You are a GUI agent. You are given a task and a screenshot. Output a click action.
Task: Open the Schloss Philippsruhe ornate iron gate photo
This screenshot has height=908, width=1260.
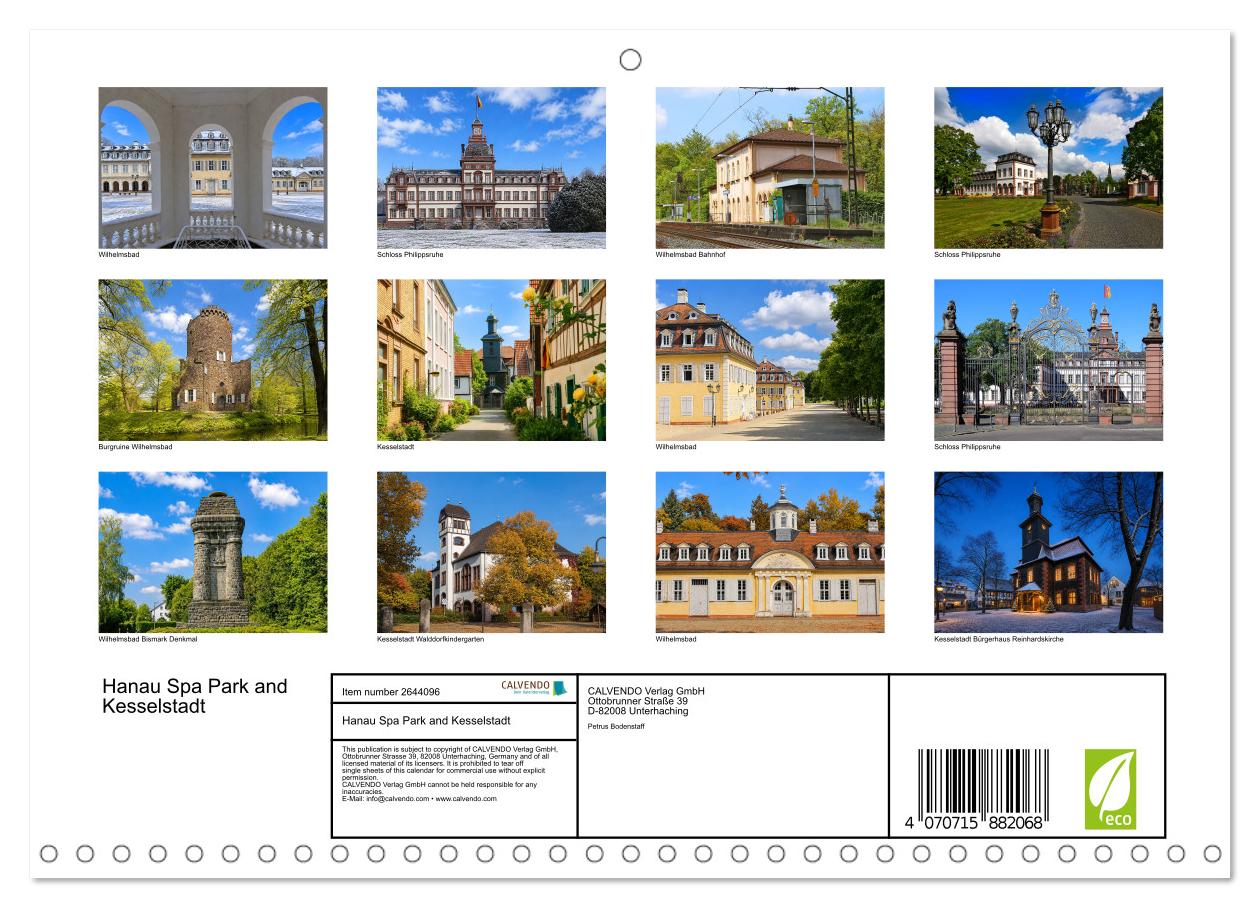1048,360
